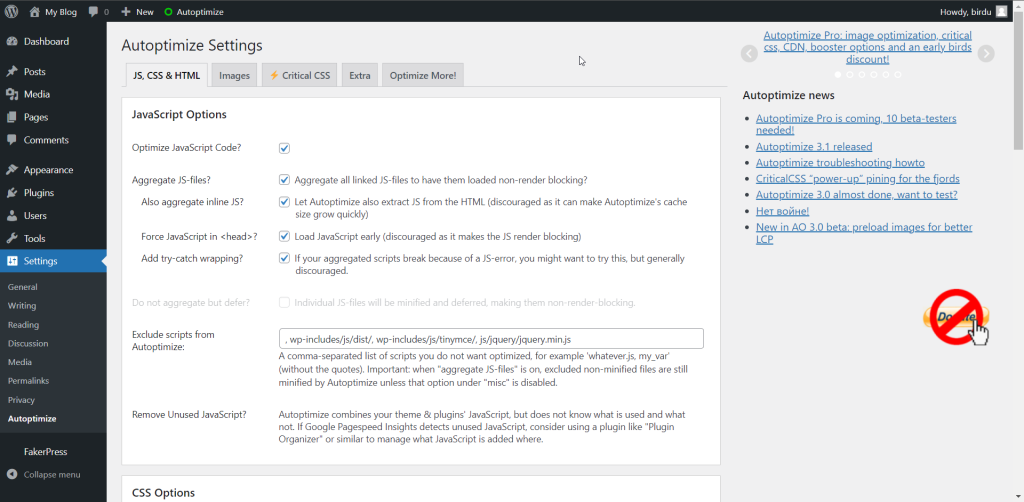The image size is (1024, 502).
Task: Open 'Autoptimize 3.1 released' link
Action: click(814, 147)
